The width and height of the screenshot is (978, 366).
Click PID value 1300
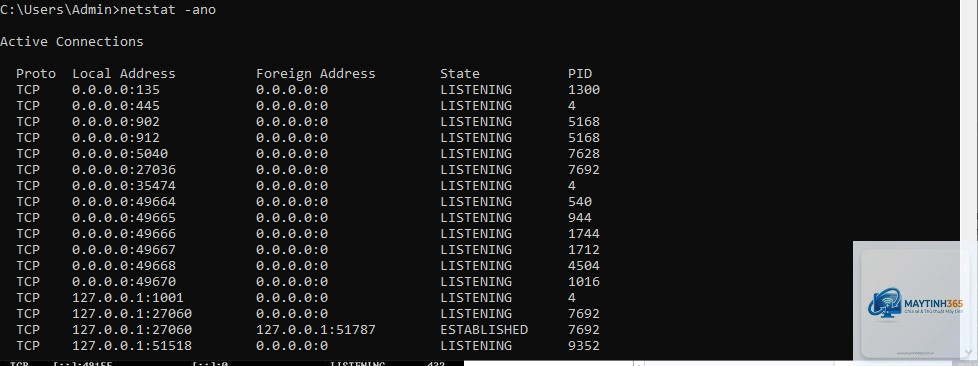click(x=584, y=90)
